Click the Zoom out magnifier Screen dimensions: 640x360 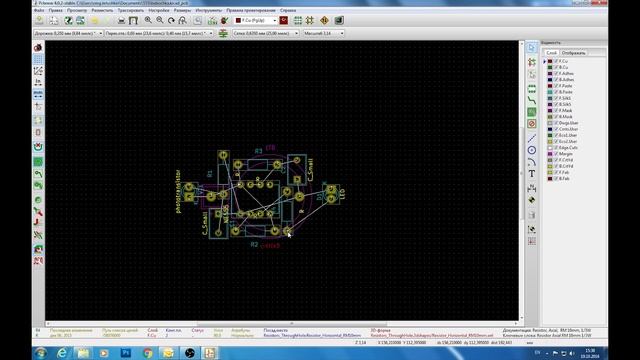coord(160,20)
